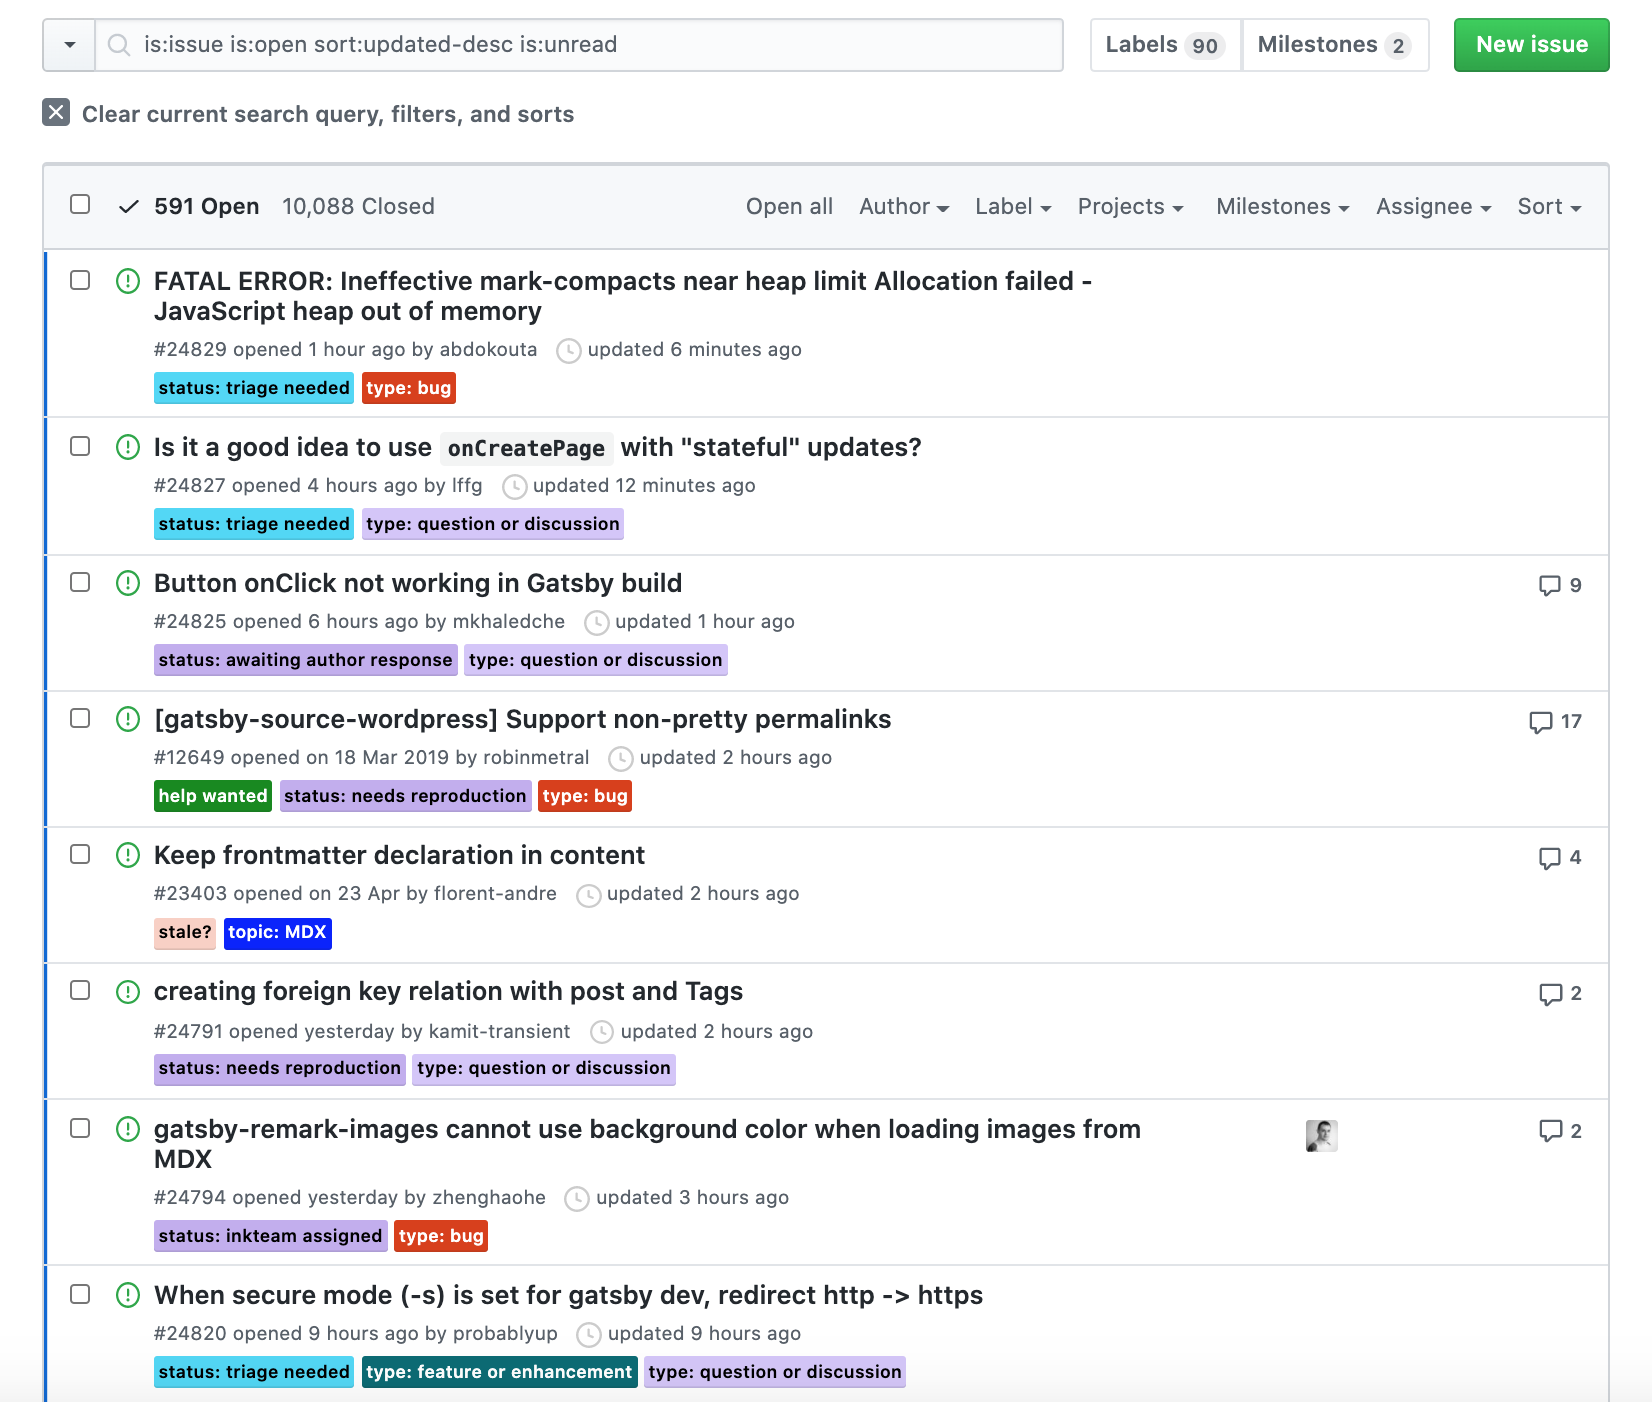Image resolution: width=1652 pixels, height=1402 pixels.
Task: Open Button onClick not working in Gatsby build
Action: point(418,583)
